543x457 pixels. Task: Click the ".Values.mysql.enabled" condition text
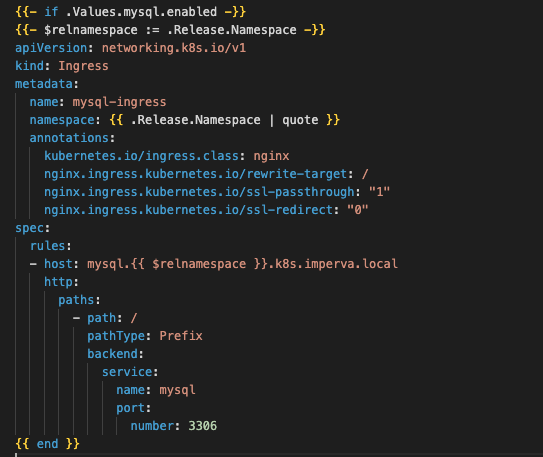[141, 12]
